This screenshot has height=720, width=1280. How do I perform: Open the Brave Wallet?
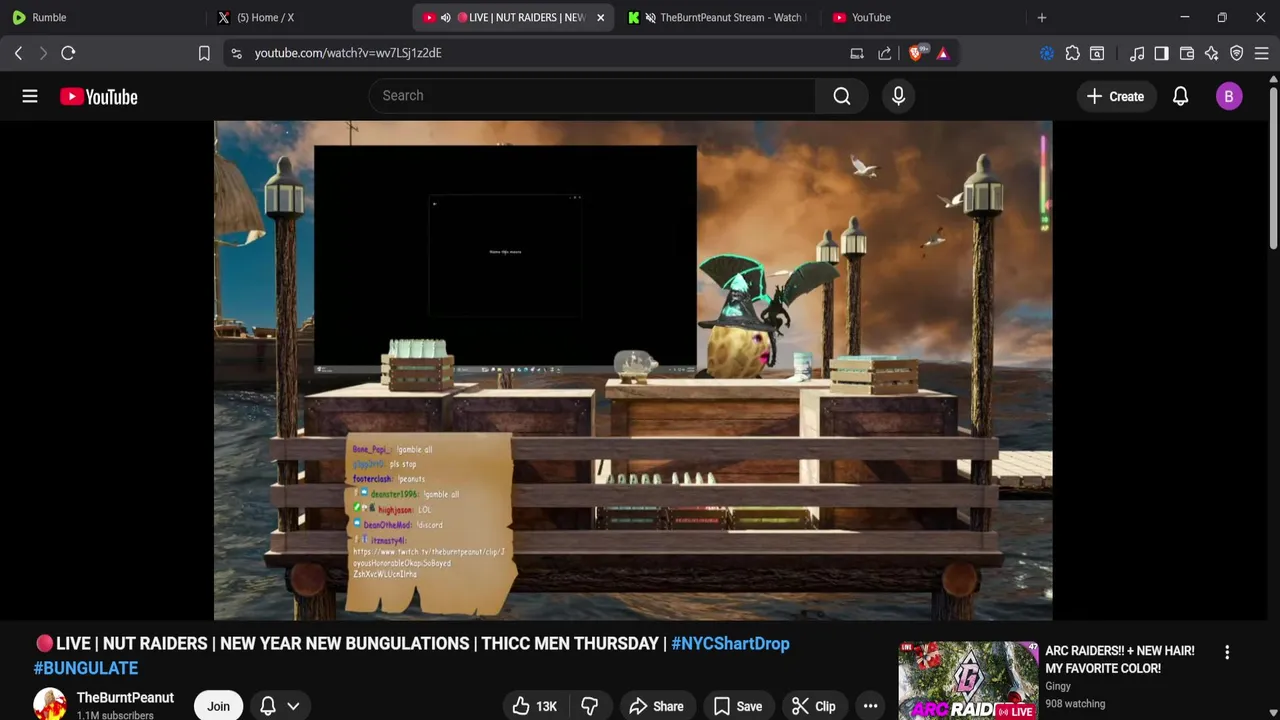(1187, 53)
